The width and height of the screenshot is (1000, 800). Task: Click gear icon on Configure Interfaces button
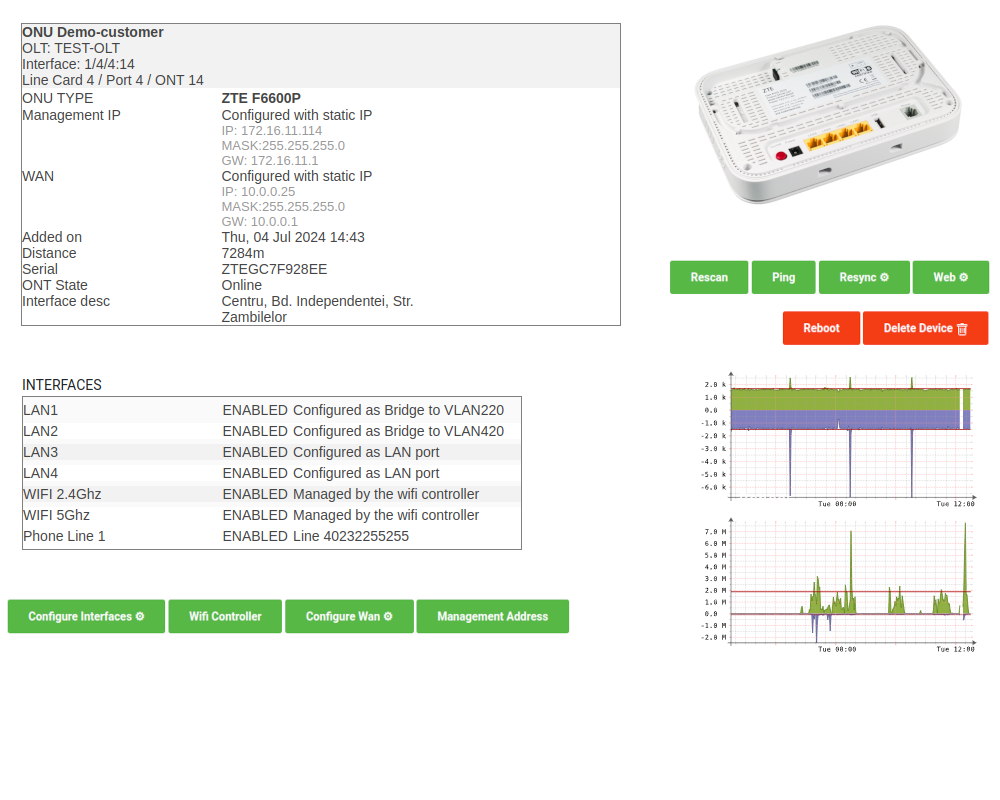pos(140,617)
